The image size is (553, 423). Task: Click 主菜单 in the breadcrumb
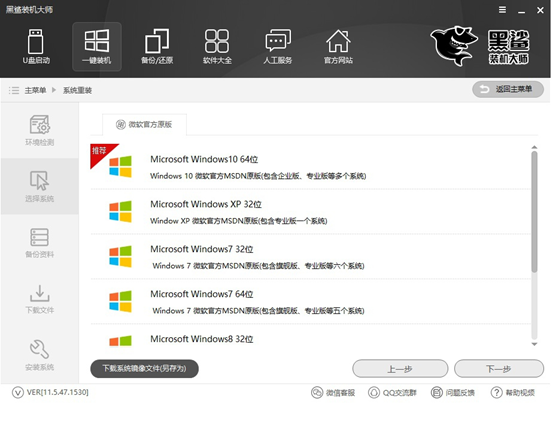pos(35,90)
